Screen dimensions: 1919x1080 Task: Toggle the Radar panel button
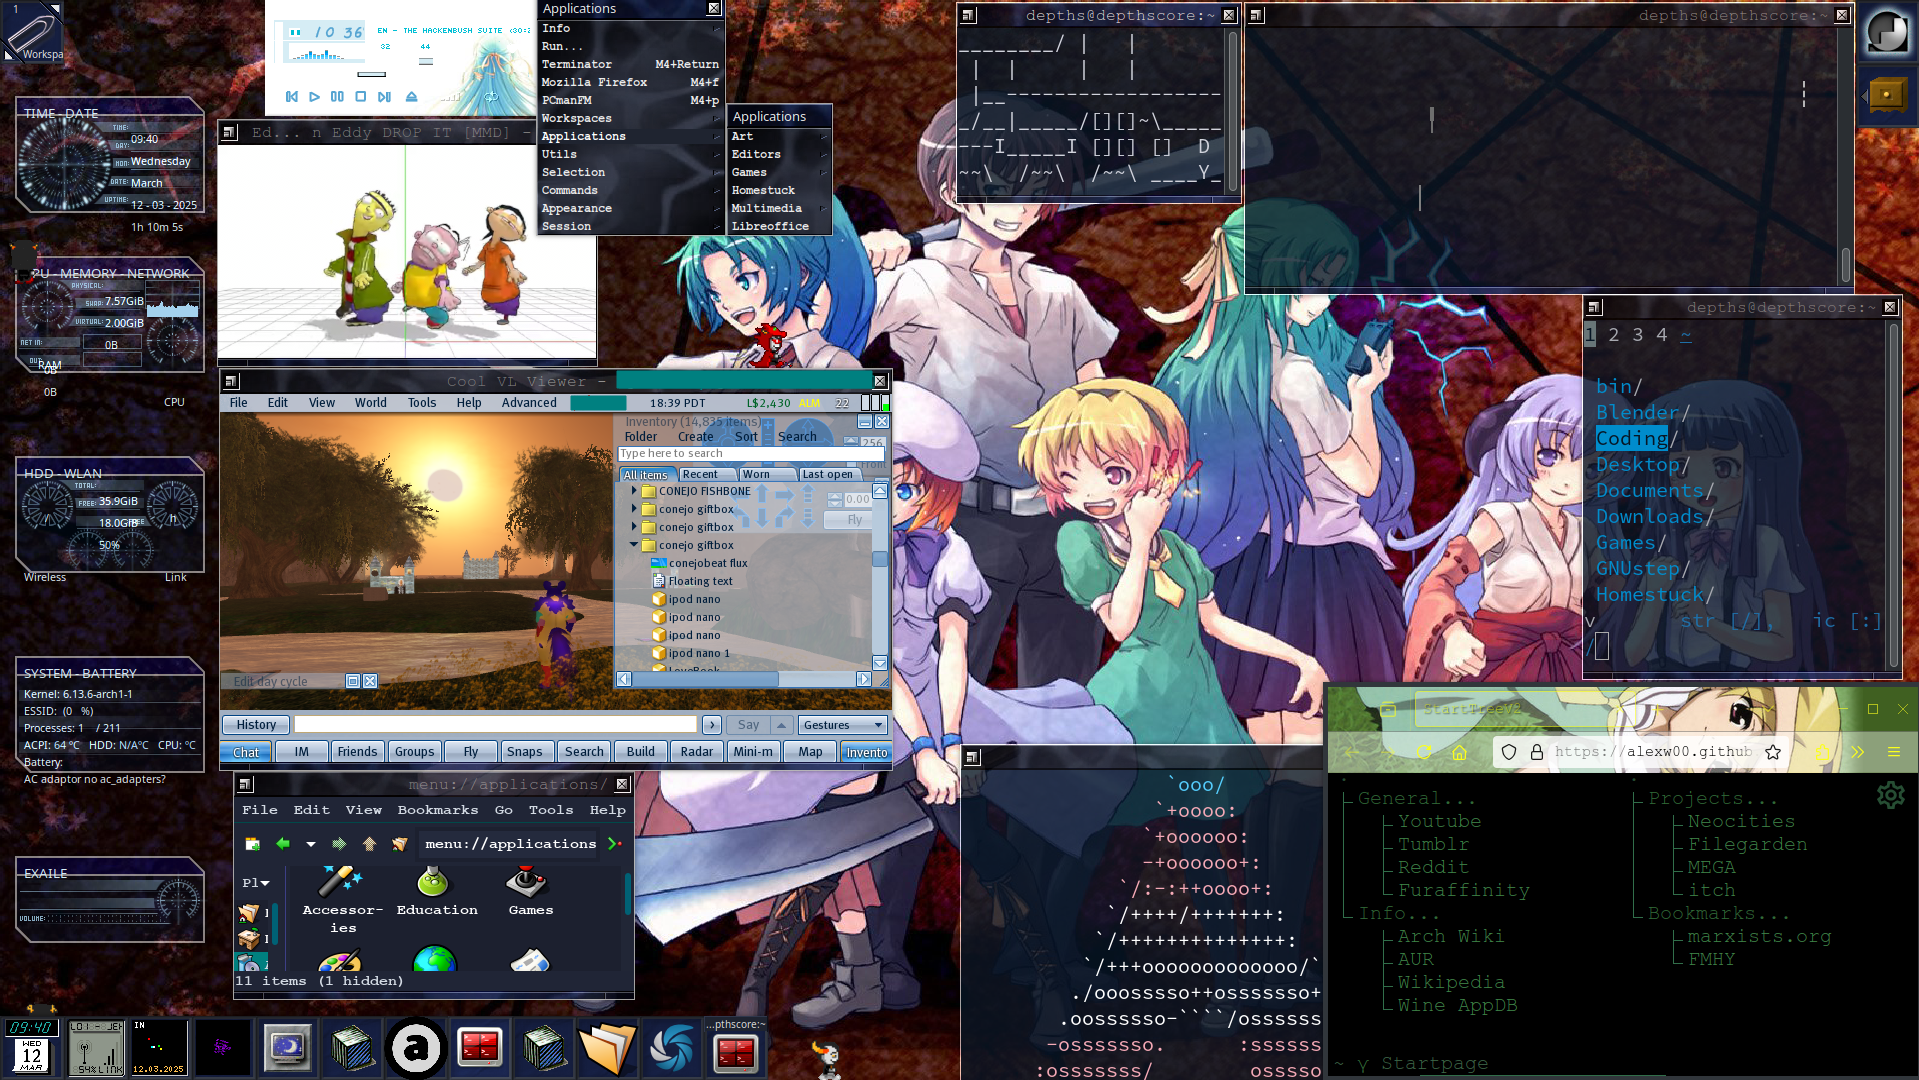[697, 752]
